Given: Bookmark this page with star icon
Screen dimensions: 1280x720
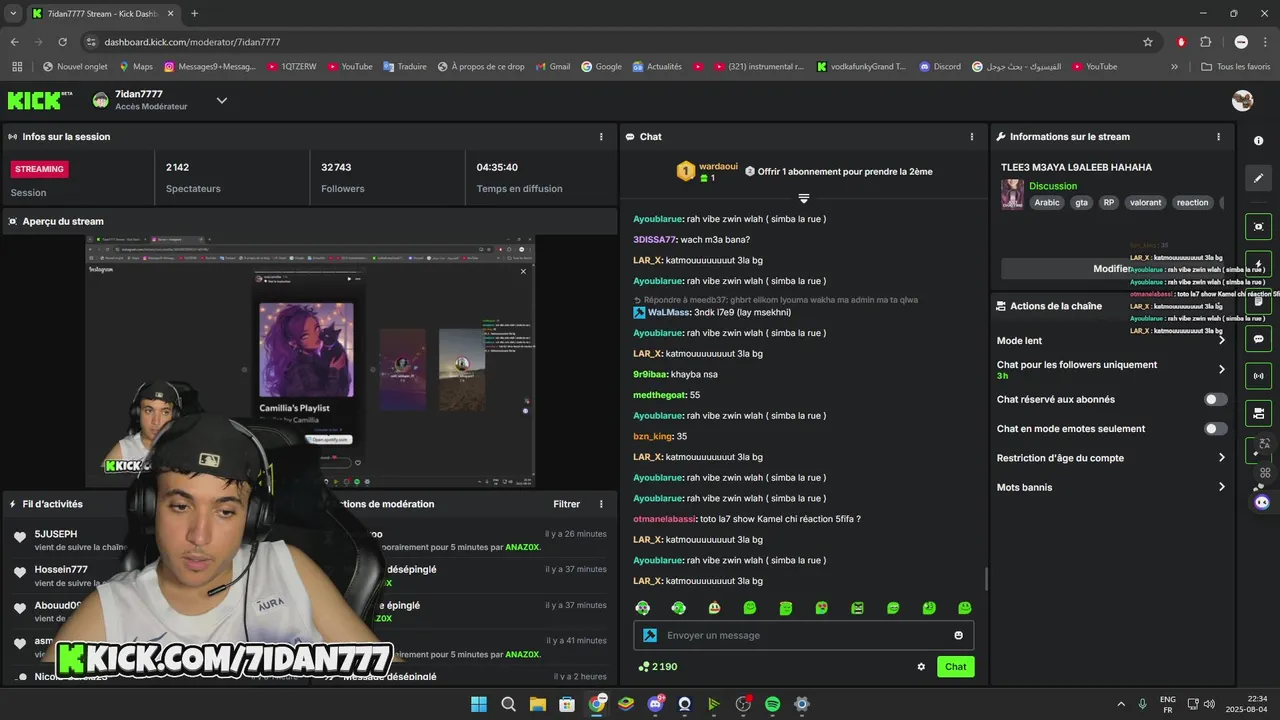Looking at the screenshot, I should pyautogui.click(x=1148, y=42).
